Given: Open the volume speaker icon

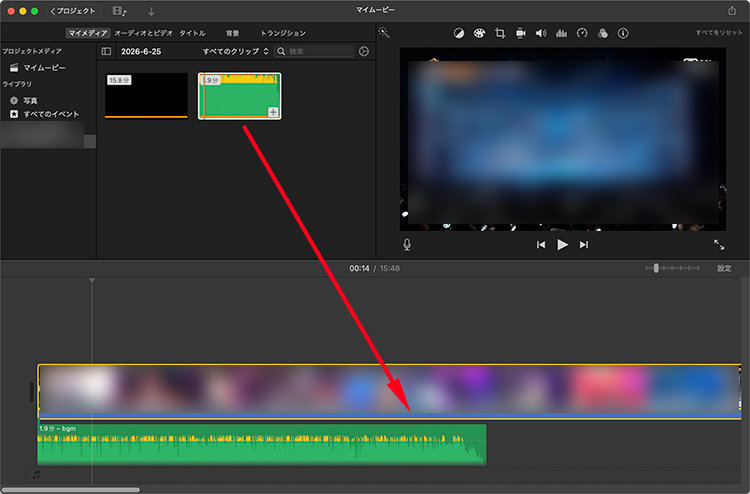Looking at the screenshot, I should [541, 33].
